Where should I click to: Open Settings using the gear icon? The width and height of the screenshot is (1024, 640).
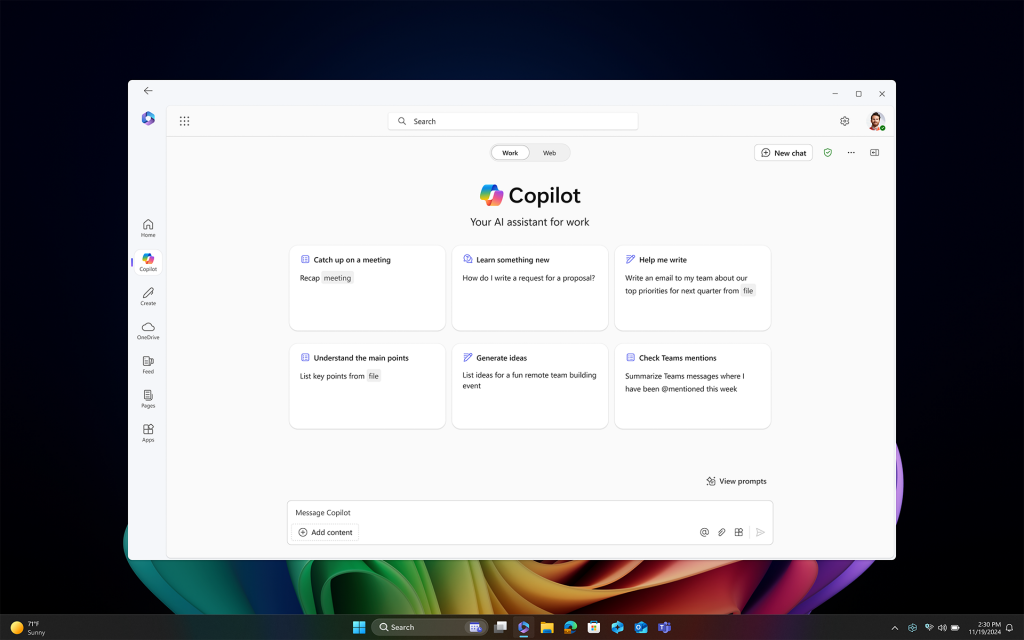(x=844, y=120)
